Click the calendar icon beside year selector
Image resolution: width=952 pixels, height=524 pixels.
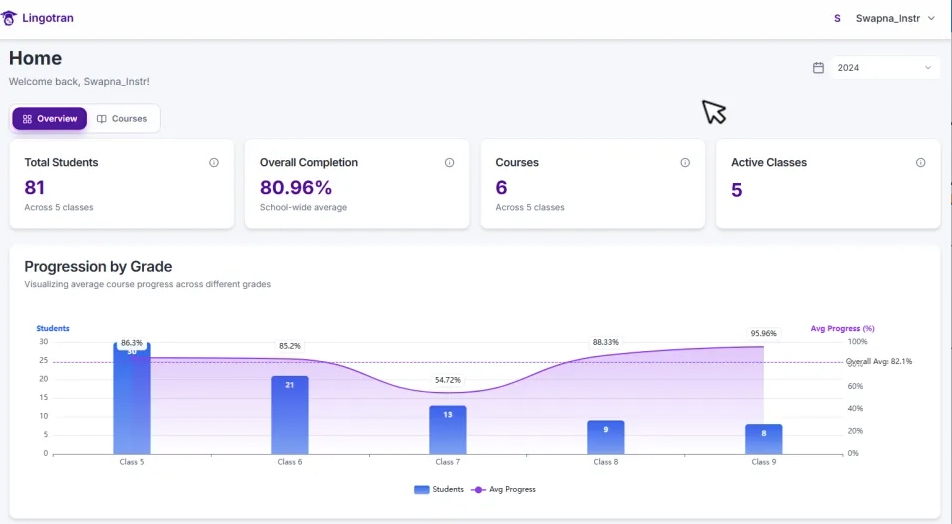[x=818, y=68]
